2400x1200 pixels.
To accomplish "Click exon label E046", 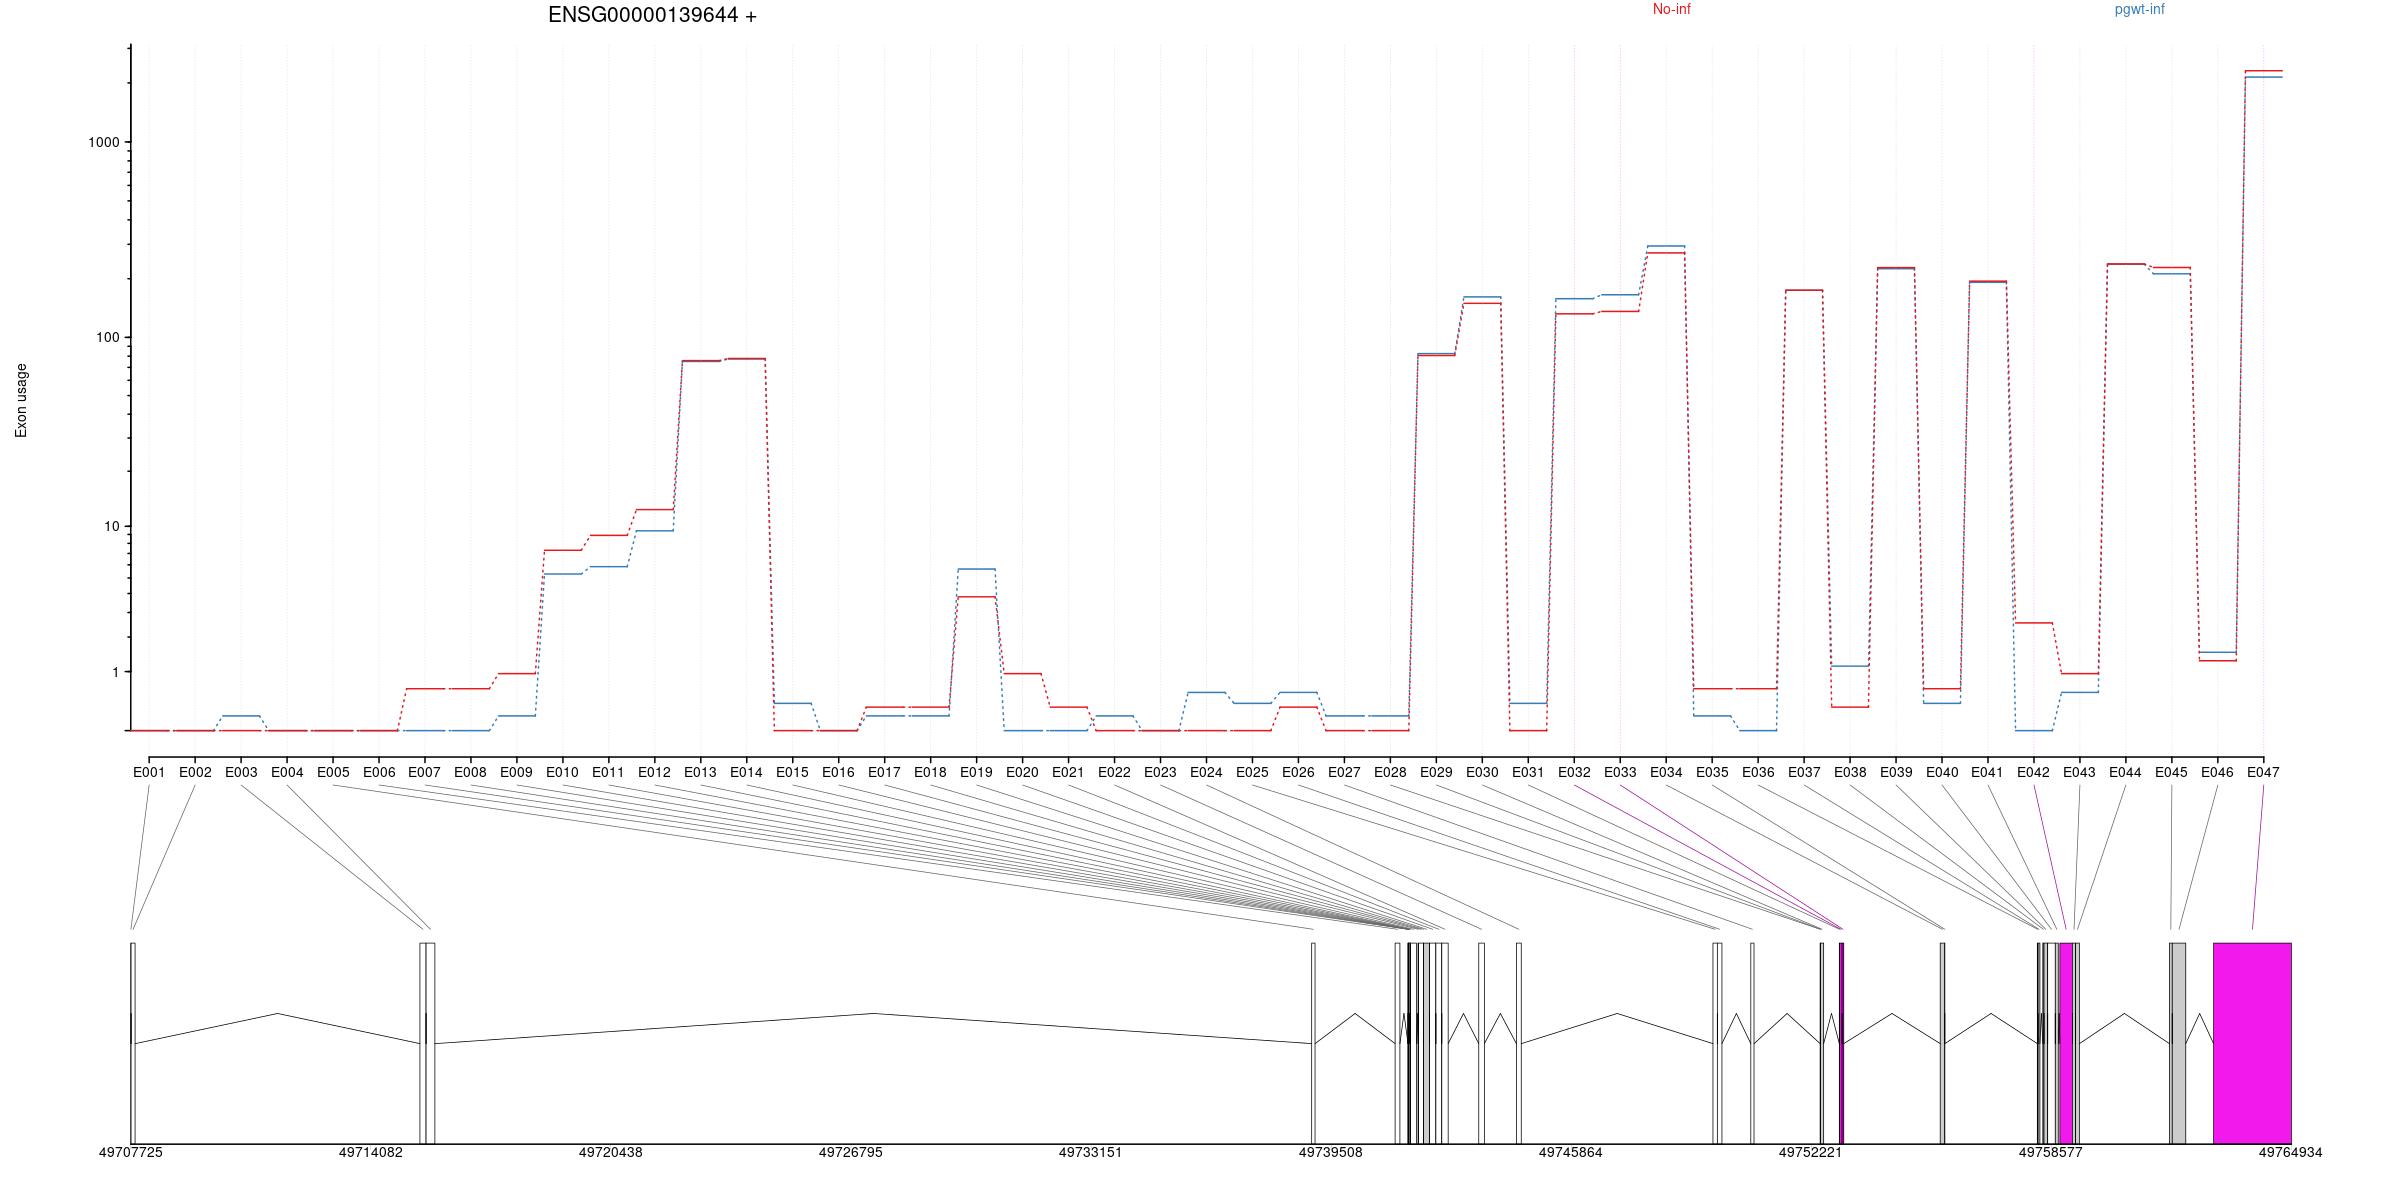I will [x=2217, y=772].
